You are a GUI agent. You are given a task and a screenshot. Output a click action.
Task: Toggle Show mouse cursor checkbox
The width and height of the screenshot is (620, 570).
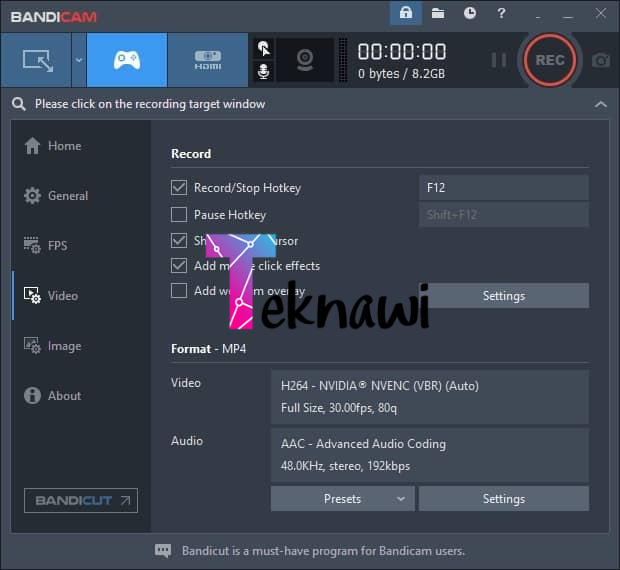pos(179,240)
